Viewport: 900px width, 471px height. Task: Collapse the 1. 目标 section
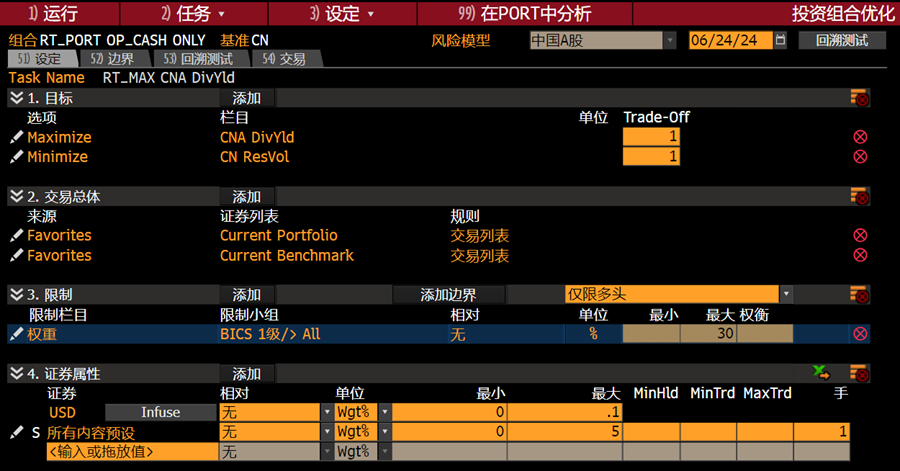(16, 98)
